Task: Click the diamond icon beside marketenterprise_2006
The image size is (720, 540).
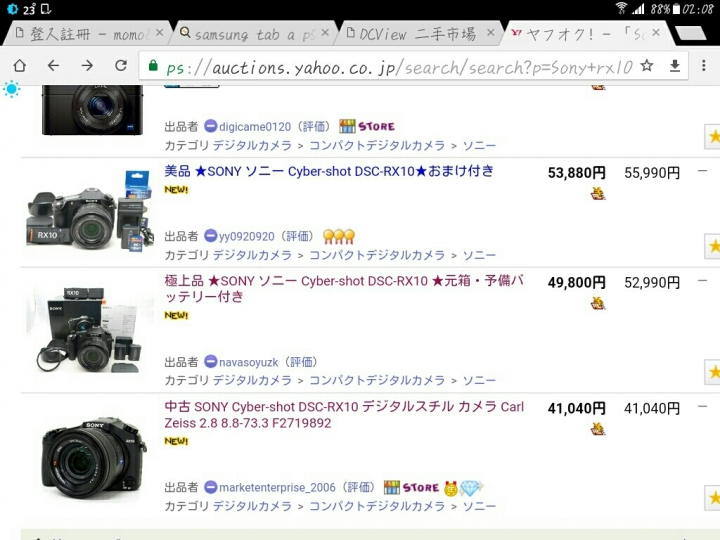Action: [x=471, y=488]
